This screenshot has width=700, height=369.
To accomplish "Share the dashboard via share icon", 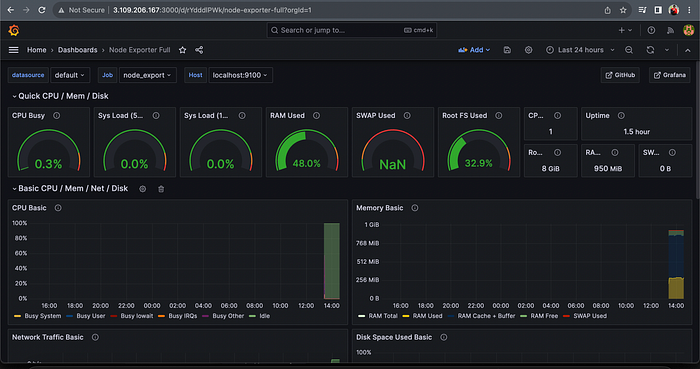I will tap(199, 50).
